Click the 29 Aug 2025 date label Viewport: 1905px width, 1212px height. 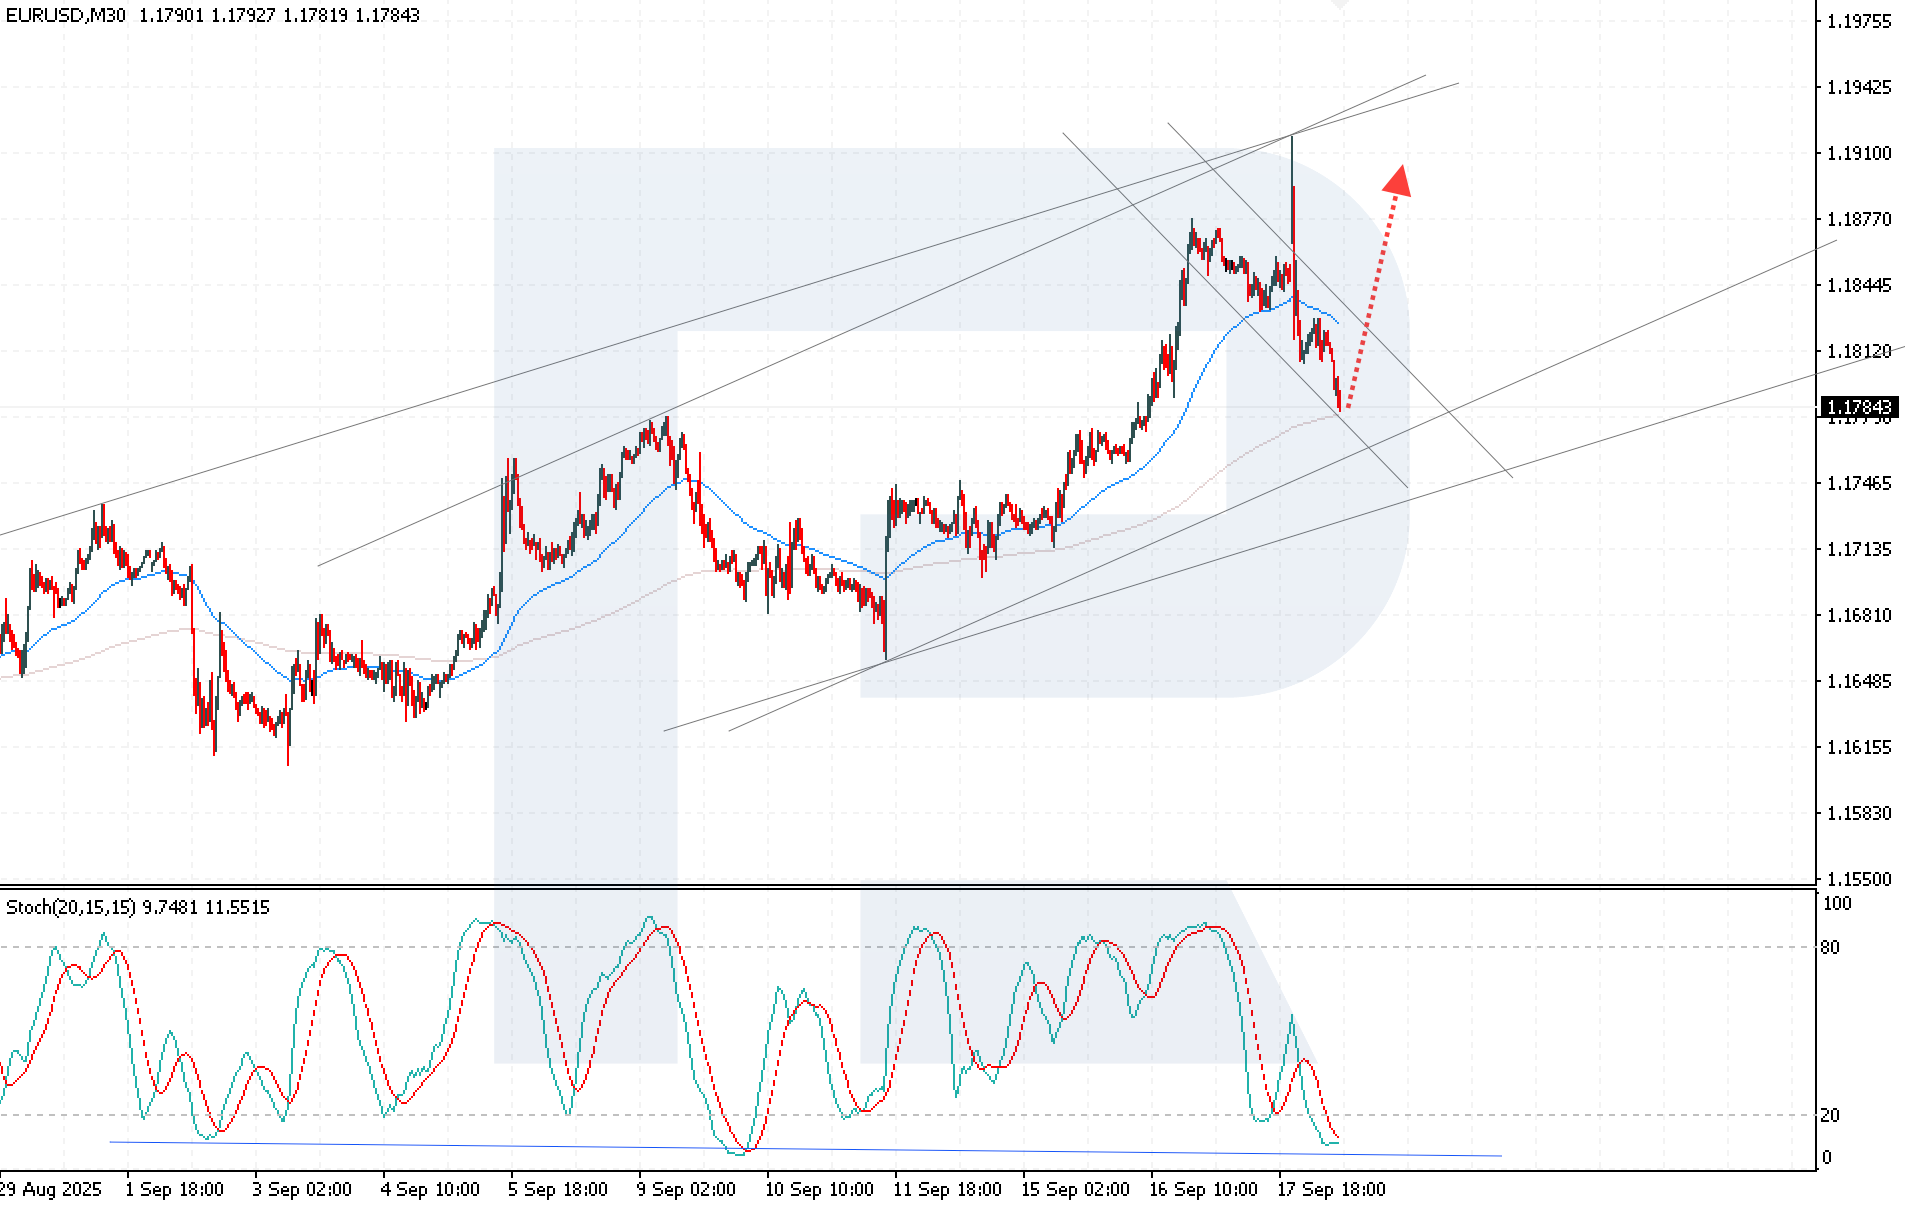pos(50,1189)
